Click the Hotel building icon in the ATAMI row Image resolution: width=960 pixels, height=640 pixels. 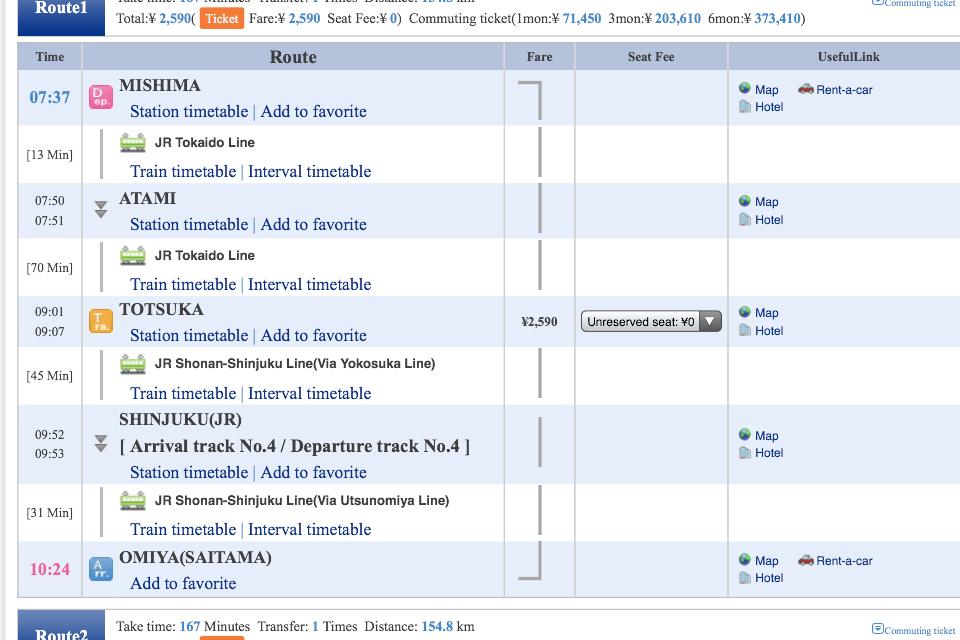744,219
